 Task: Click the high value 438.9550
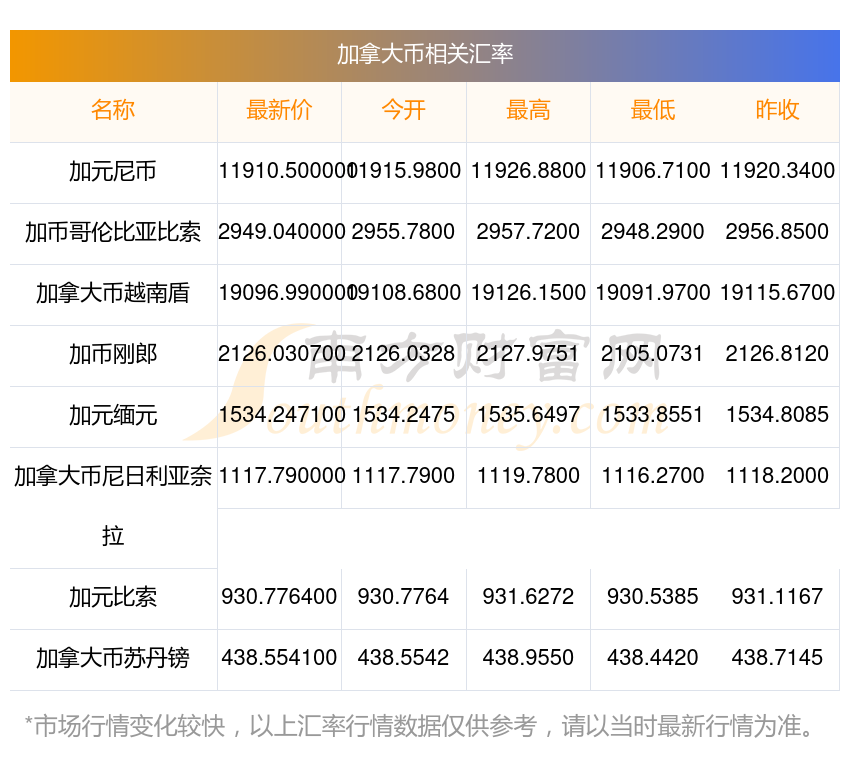pos(528,658)
